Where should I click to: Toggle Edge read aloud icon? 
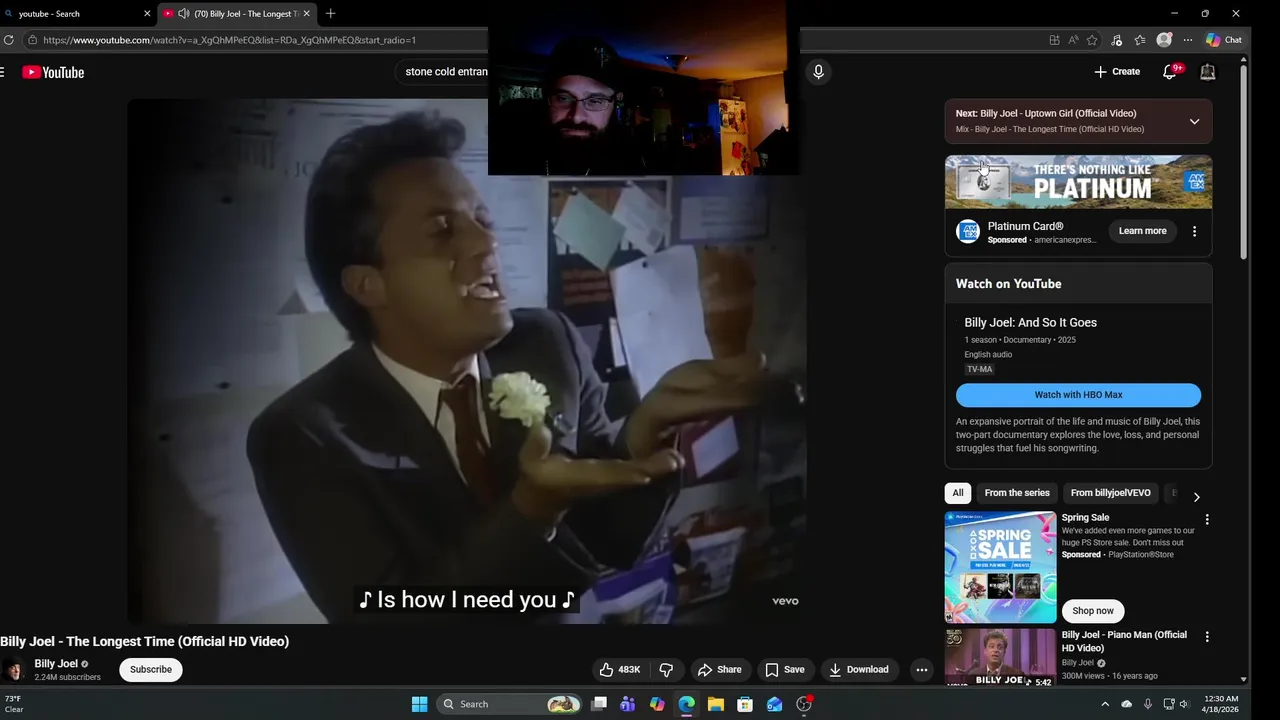click(x=1073, y=40)
